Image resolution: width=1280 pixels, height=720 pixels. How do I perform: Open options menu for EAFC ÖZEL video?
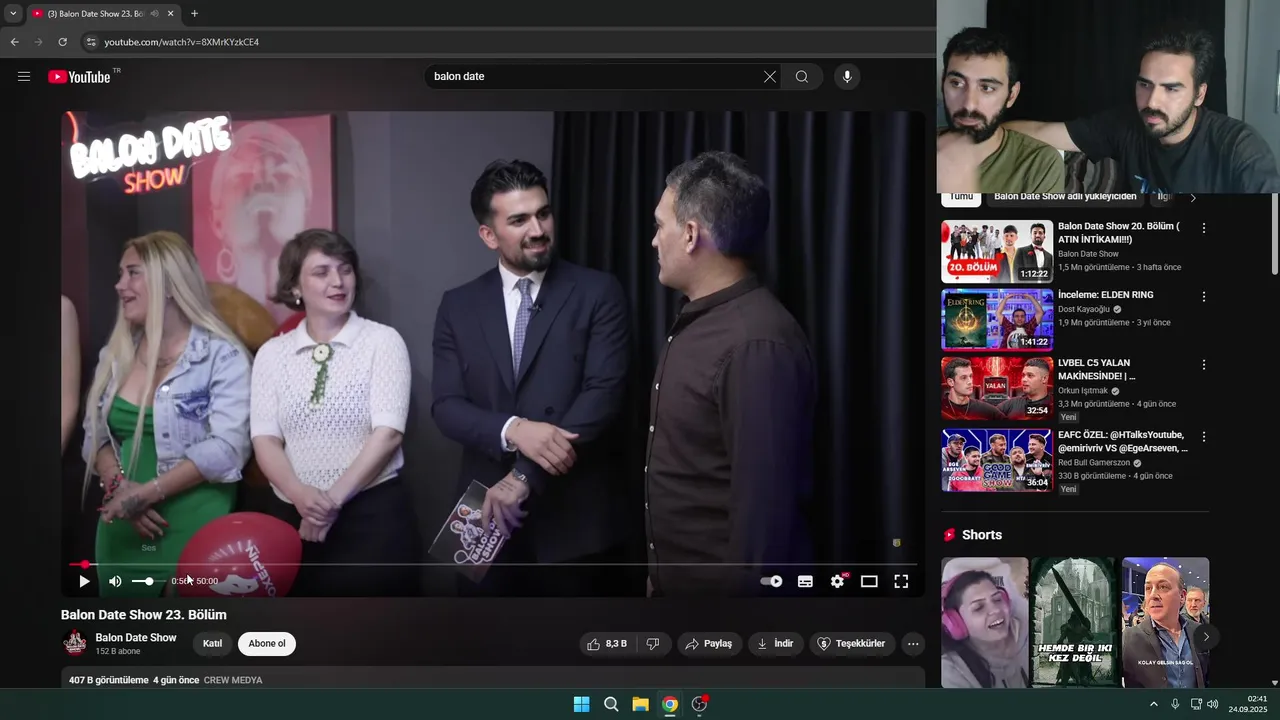1204,437
